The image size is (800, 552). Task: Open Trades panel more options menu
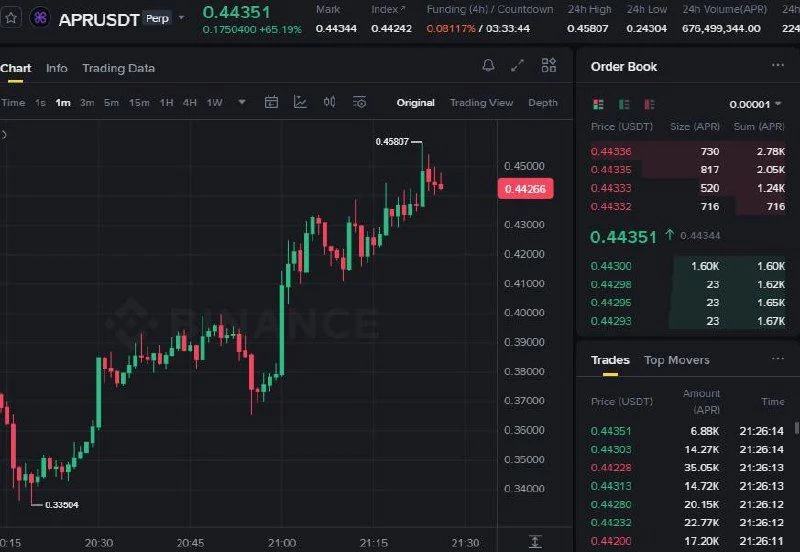pyautogui.click(x=778, y=359)
